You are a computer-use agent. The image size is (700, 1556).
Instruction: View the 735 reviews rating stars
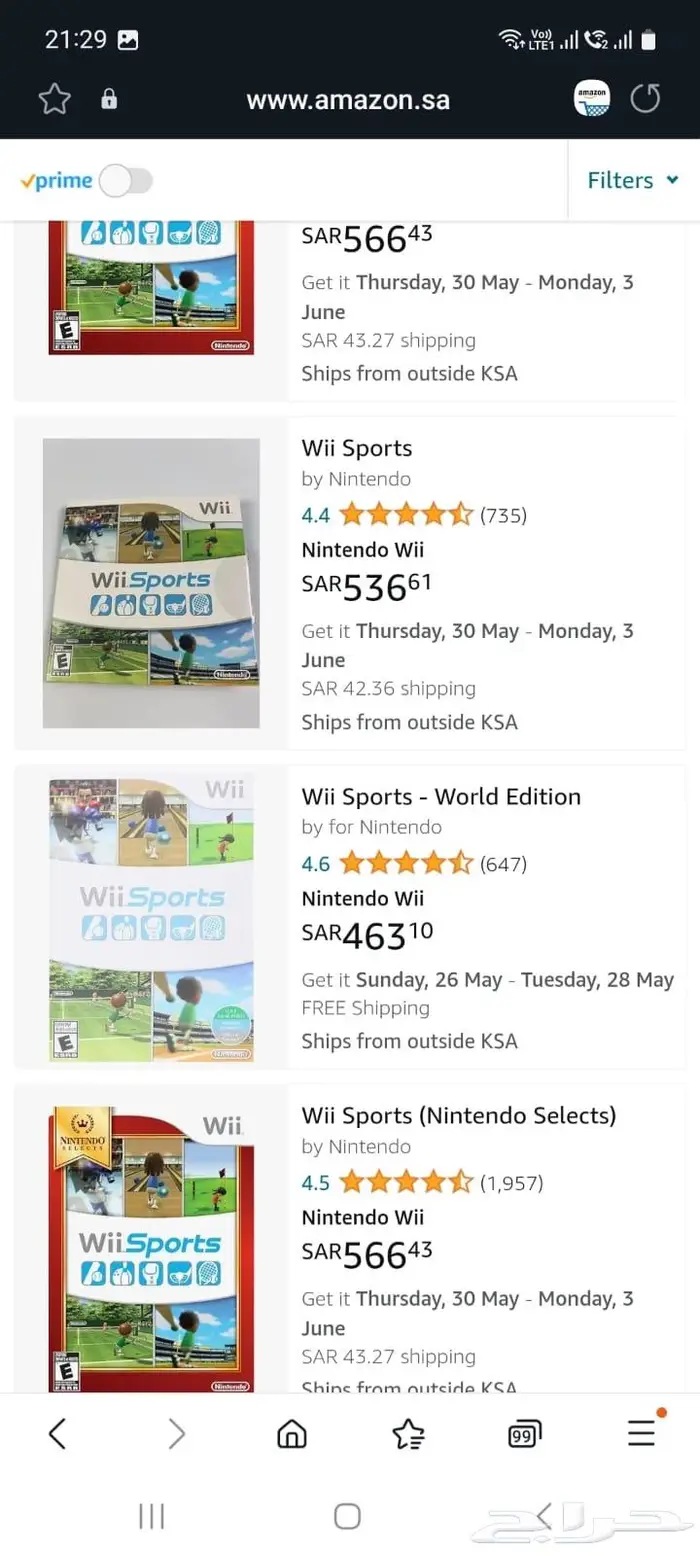[x=405, y=516]
